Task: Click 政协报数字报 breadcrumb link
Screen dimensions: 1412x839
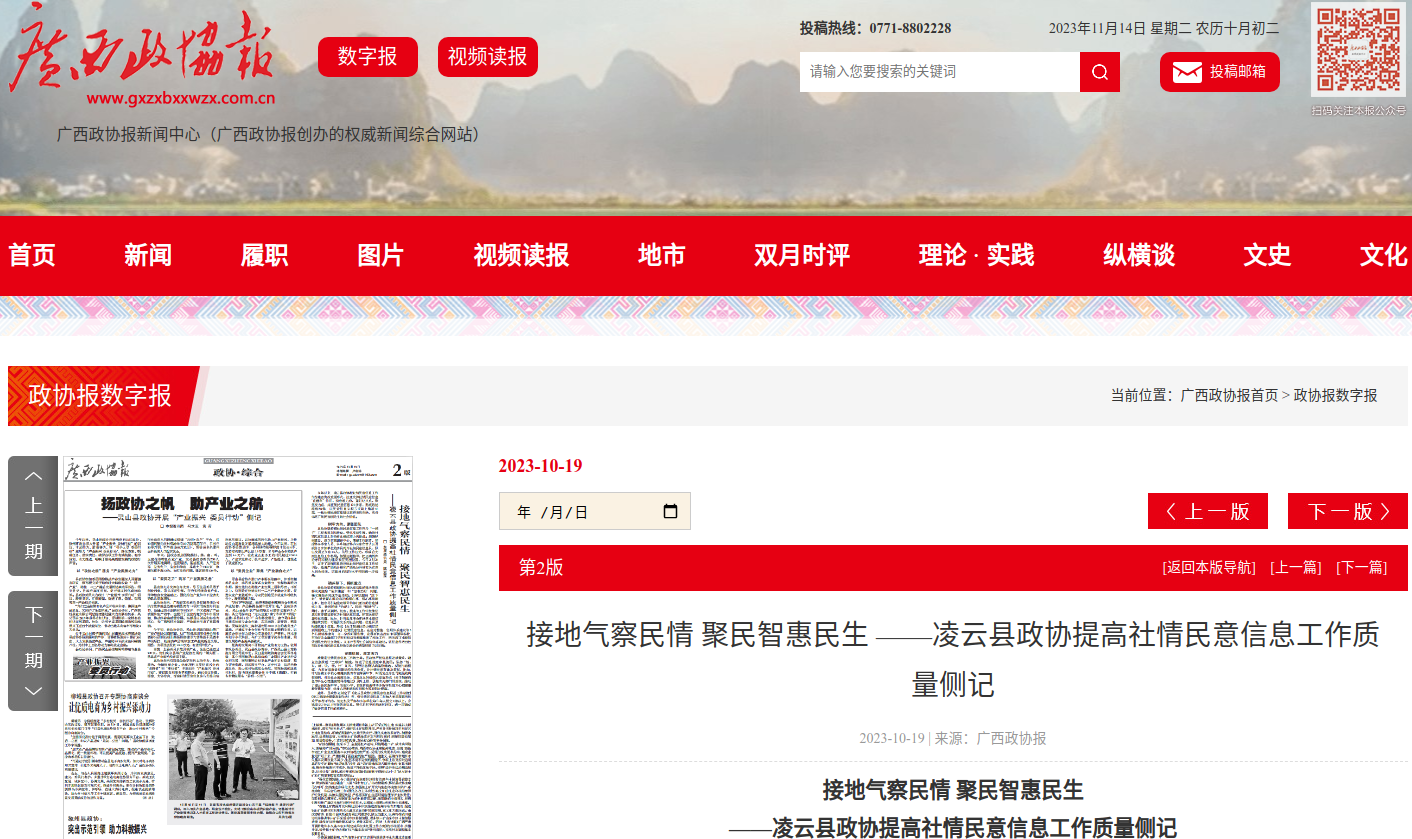Action: 1336,395
